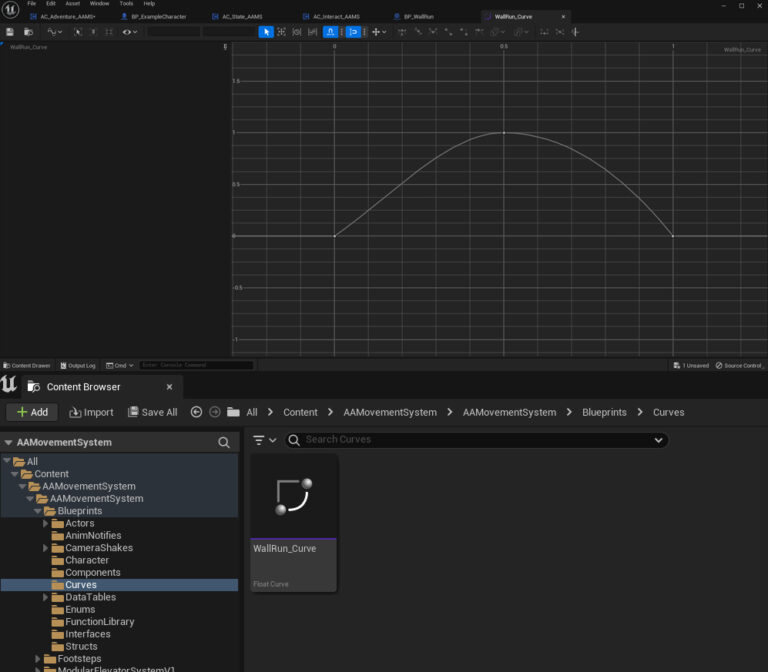Open the Window menu
This screenshot has height=672, width=768.
(x=99, y=4)
